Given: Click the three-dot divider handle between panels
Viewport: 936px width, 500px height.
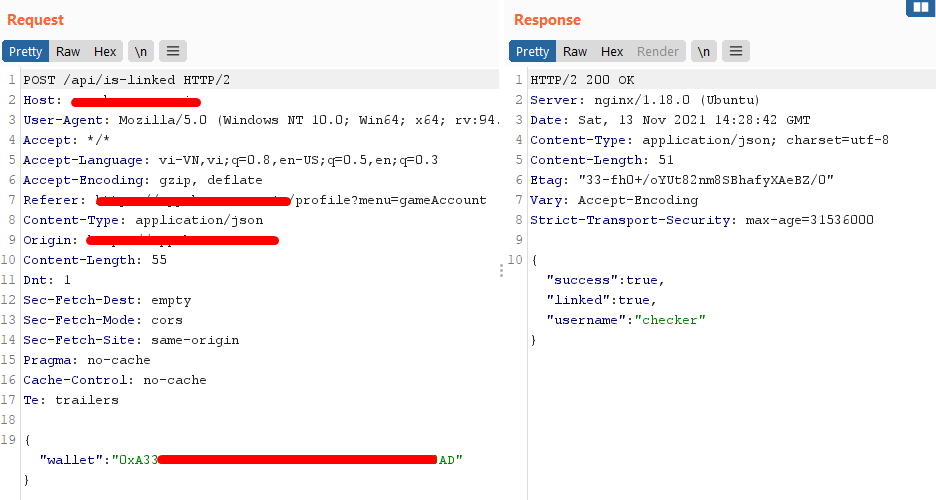Looking at the screenshot, I should (501, 270).
